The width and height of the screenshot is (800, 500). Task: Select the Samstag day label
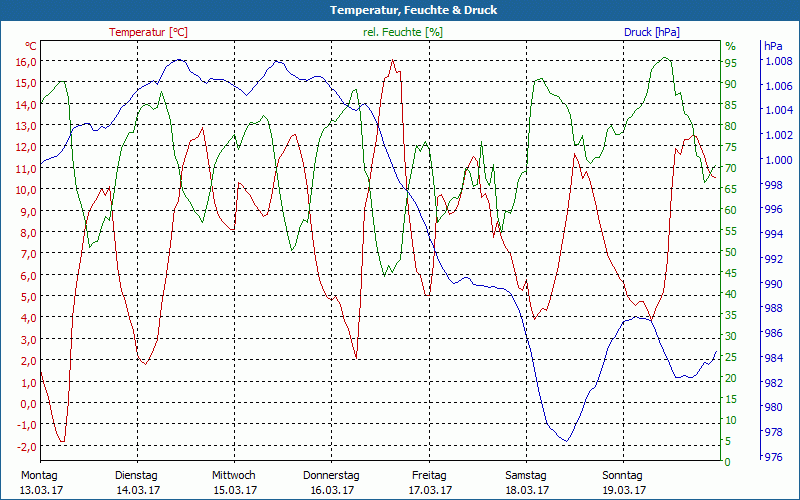tap(526, 475)
